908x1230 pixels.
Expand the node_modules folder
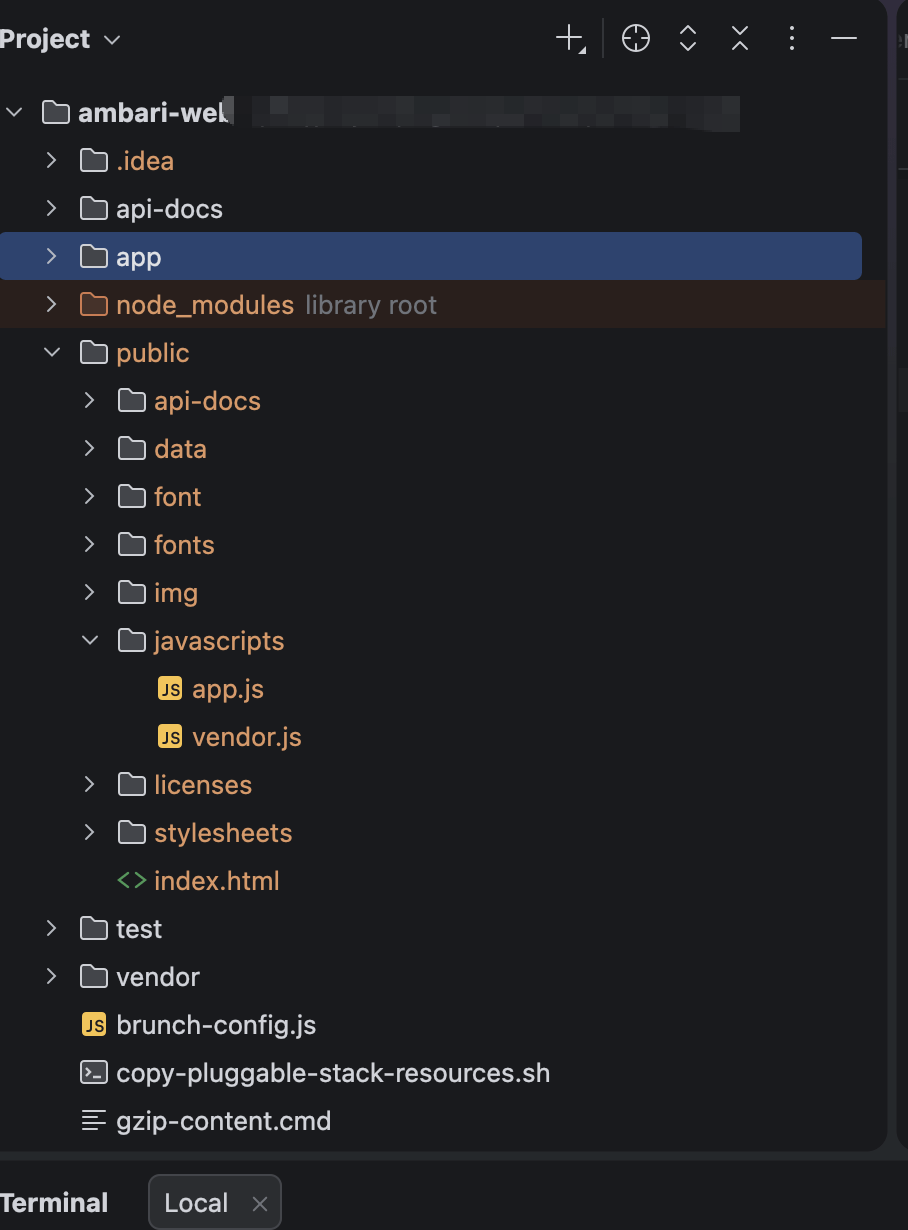pos(51,305)
